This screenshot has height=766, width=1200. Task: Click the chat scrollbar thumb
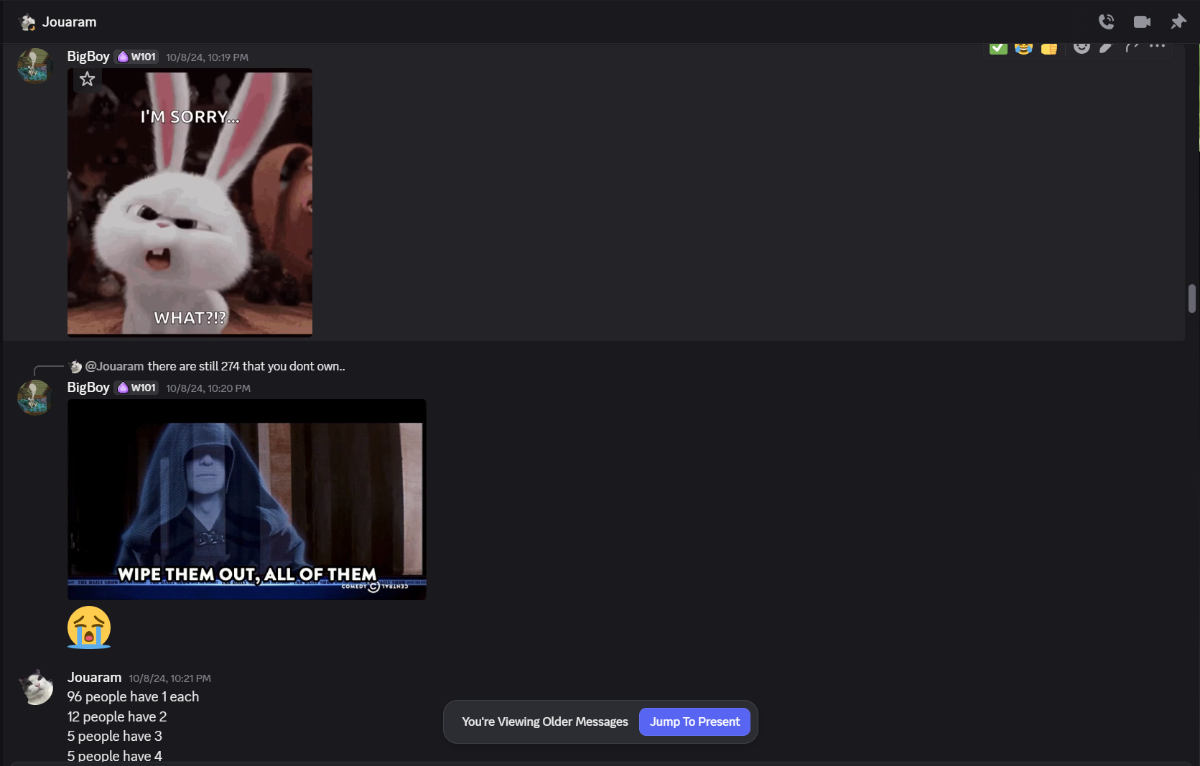(x=1191, y=298)
